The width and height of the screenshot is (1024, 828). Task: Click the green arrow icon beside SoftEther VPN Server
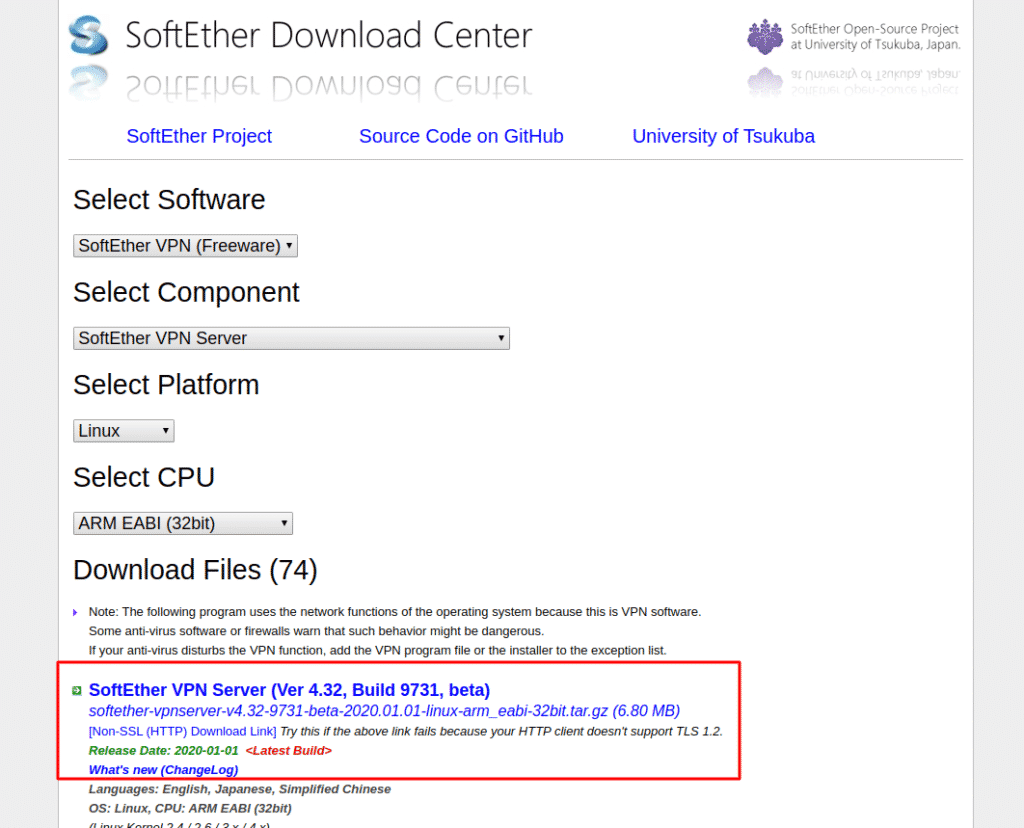click(77, 691)
